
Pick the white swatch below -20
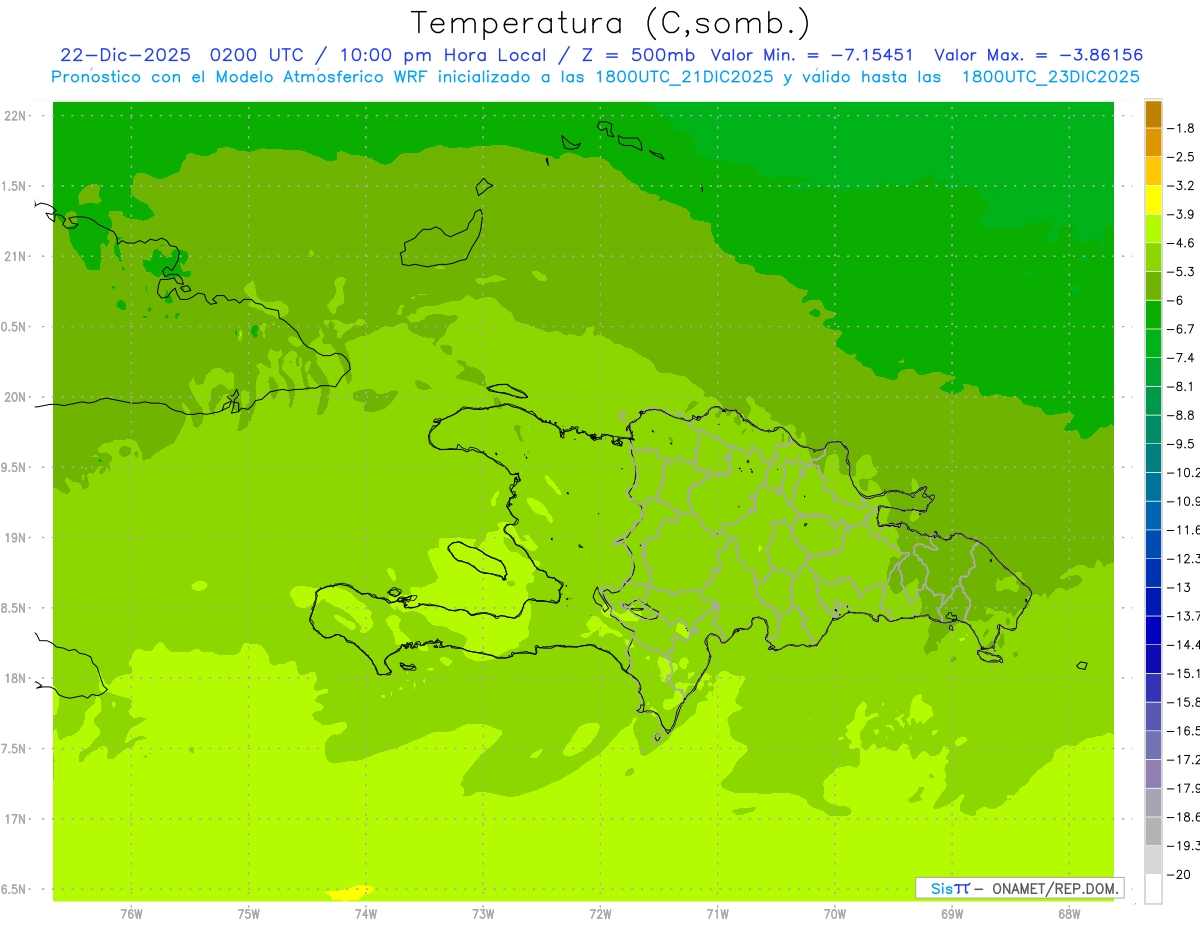(x=1153, y=889)
